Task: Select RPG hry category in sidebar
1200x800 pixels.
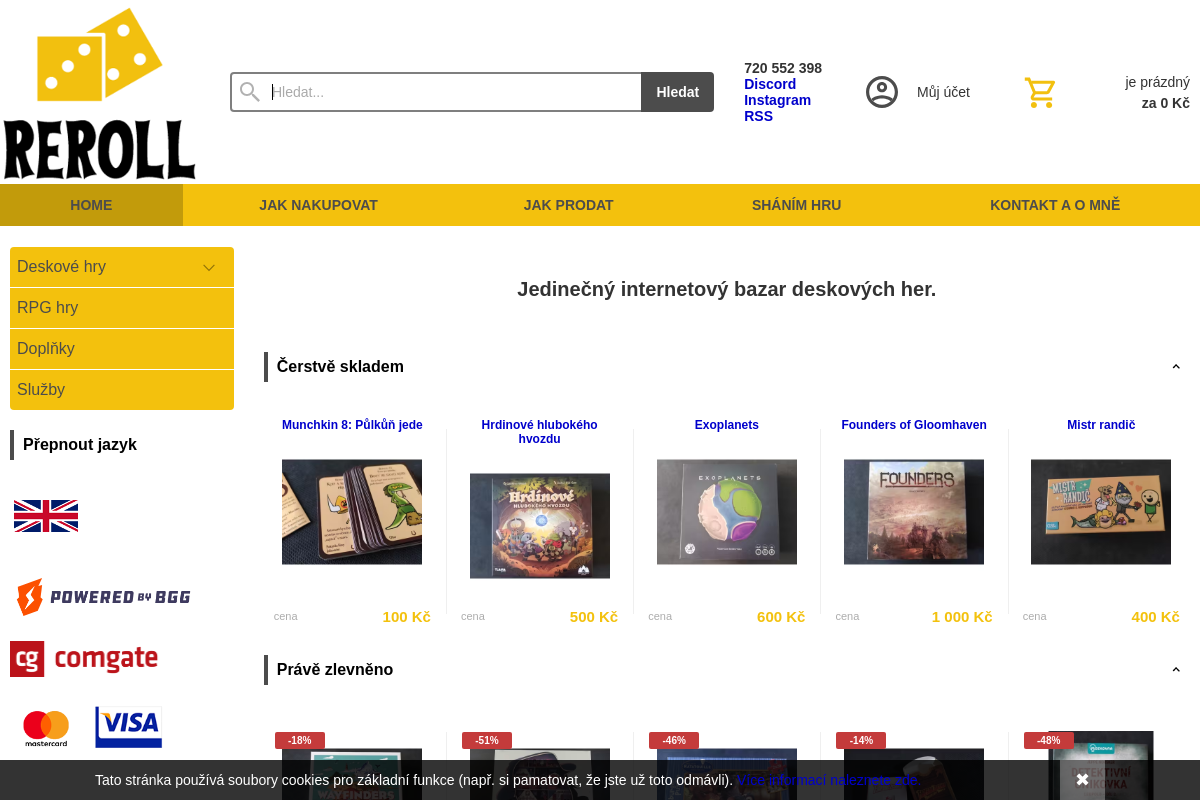Action: tap(122, 308)
